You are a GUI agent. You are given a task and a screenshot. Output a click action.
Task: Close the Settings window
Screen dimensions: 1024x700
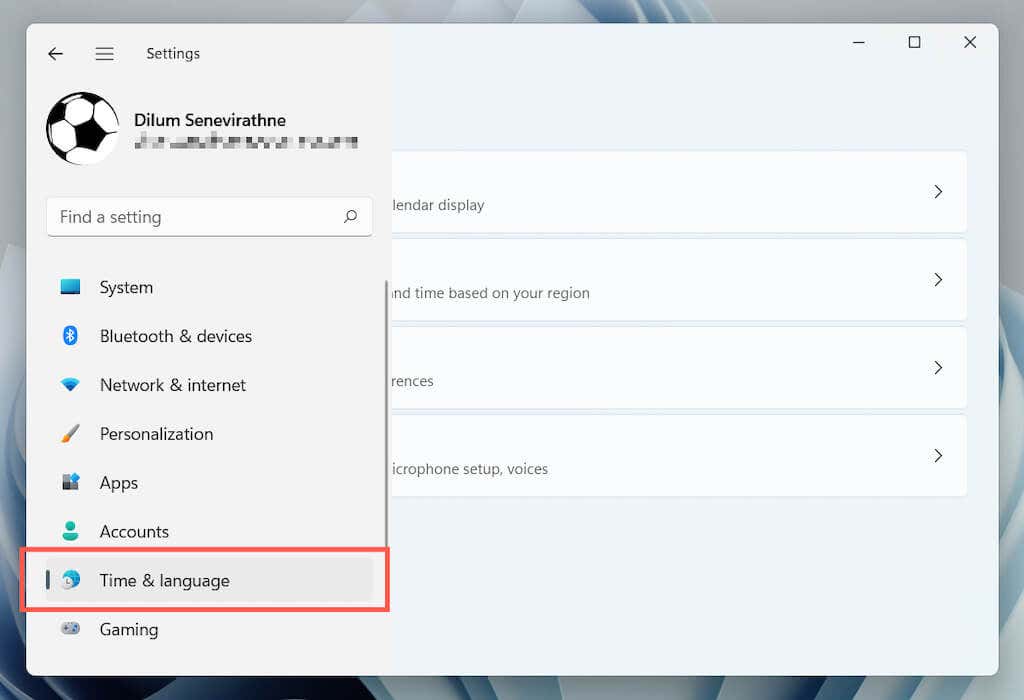[x=970, y=42]
